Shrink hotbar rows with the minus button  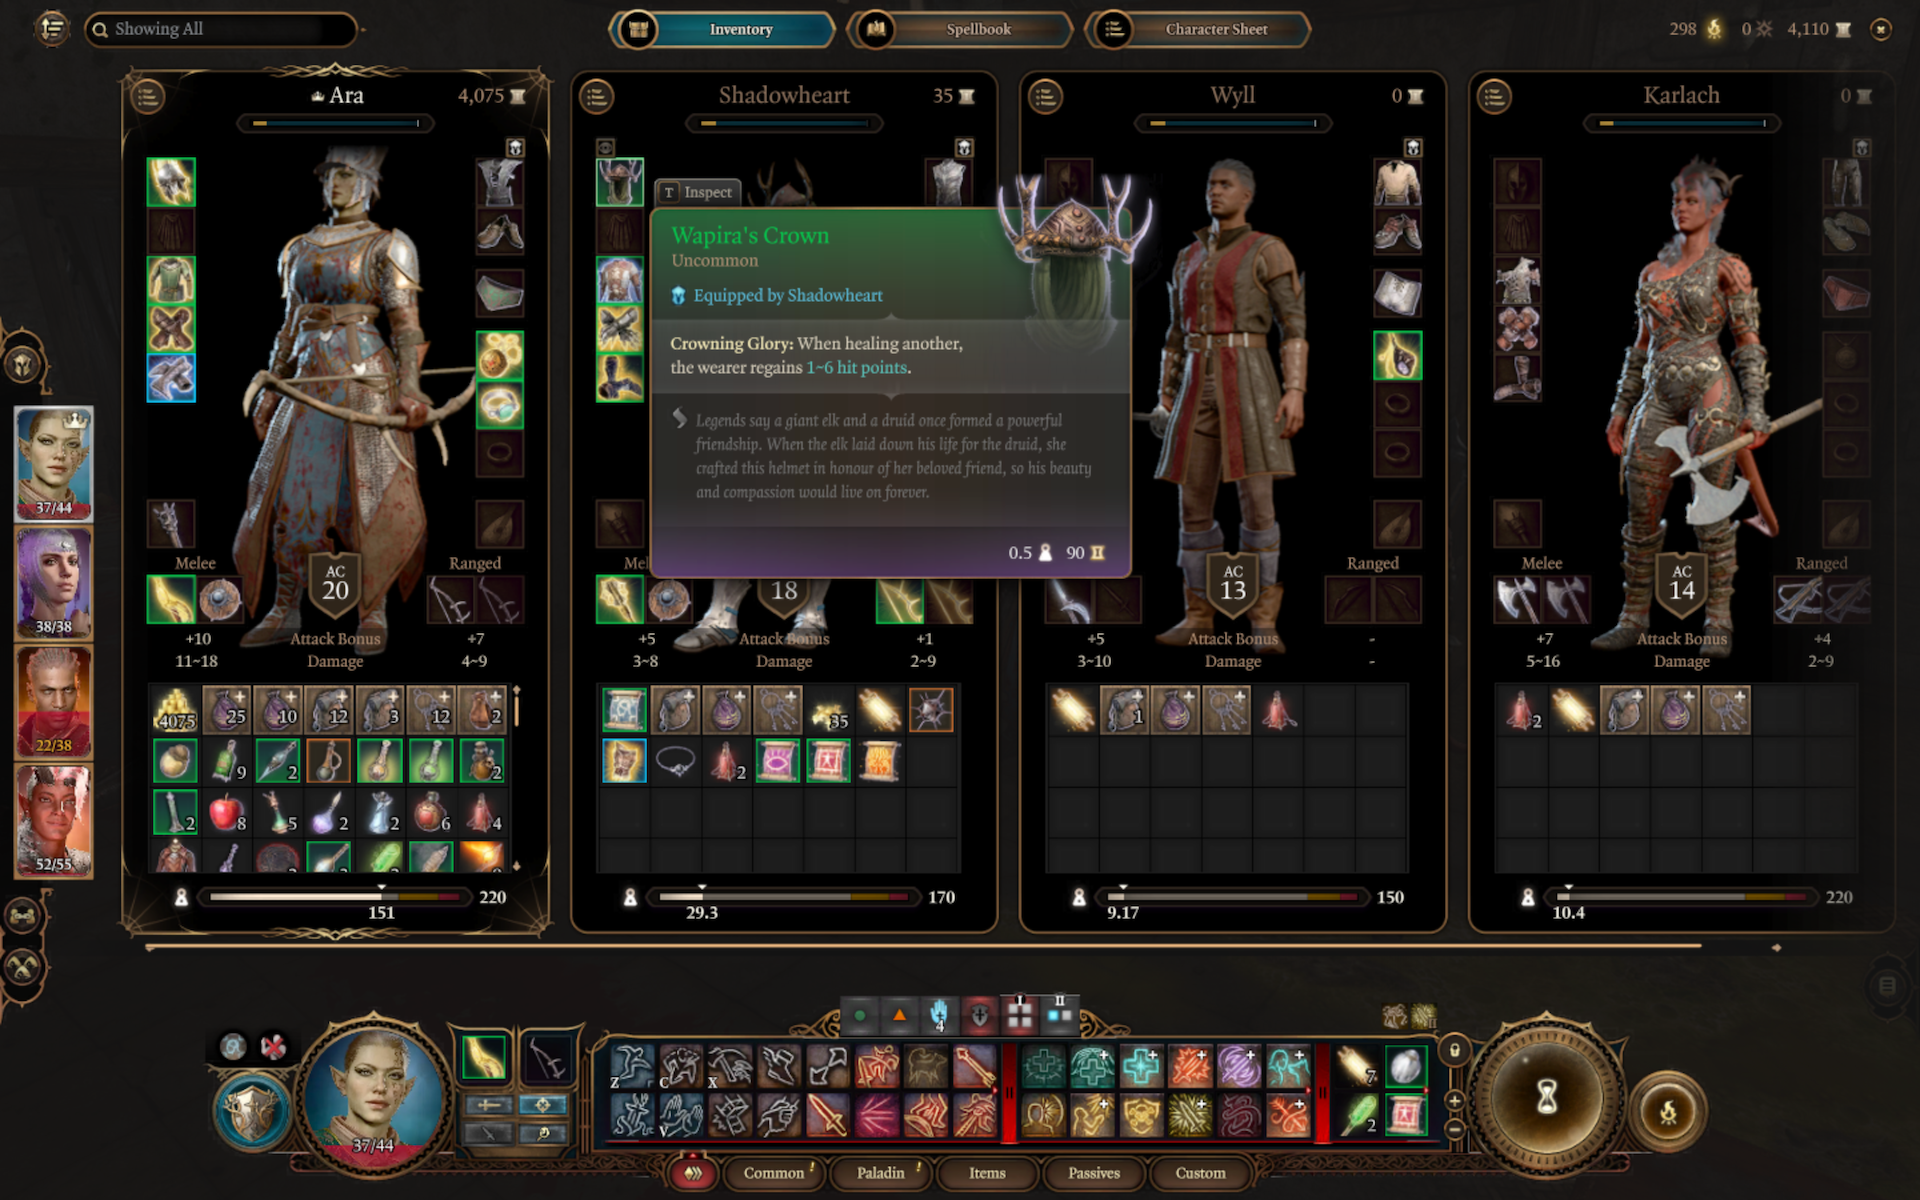[1455, 1129]
